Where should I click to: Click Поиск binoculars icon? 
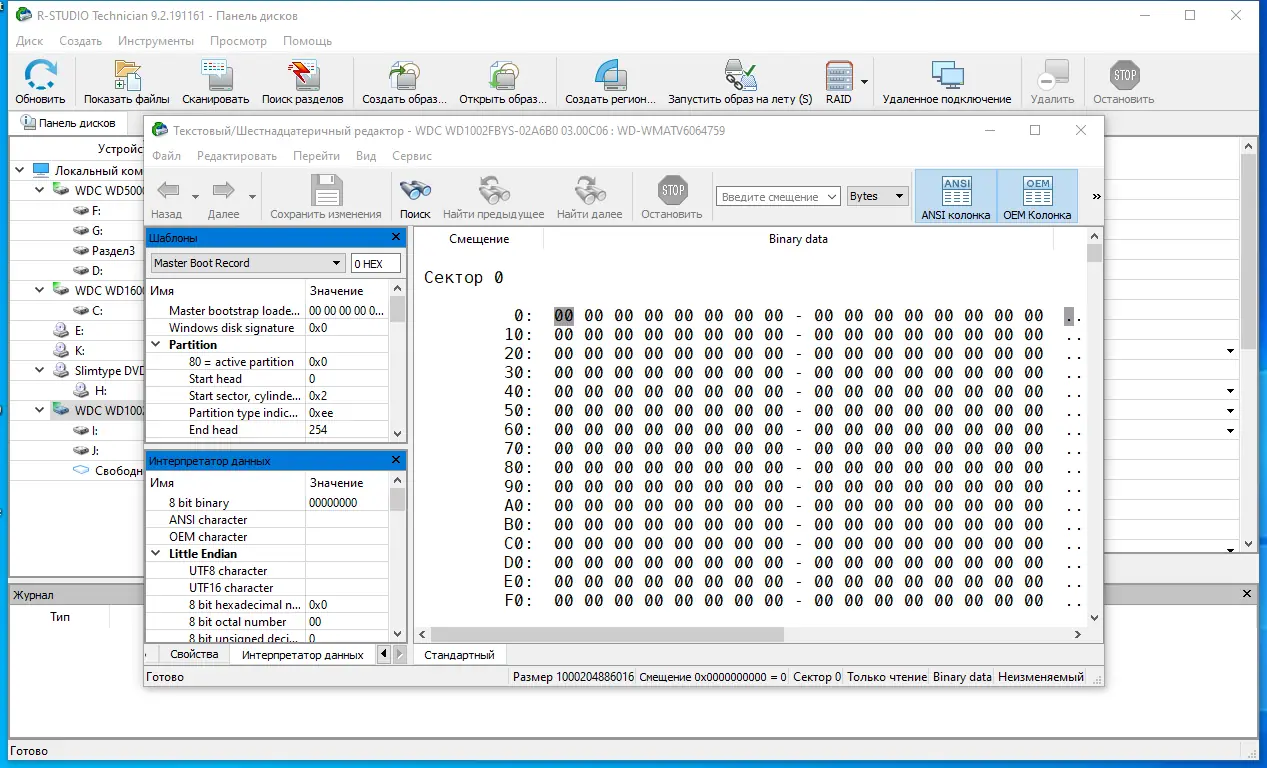(415, 190)
